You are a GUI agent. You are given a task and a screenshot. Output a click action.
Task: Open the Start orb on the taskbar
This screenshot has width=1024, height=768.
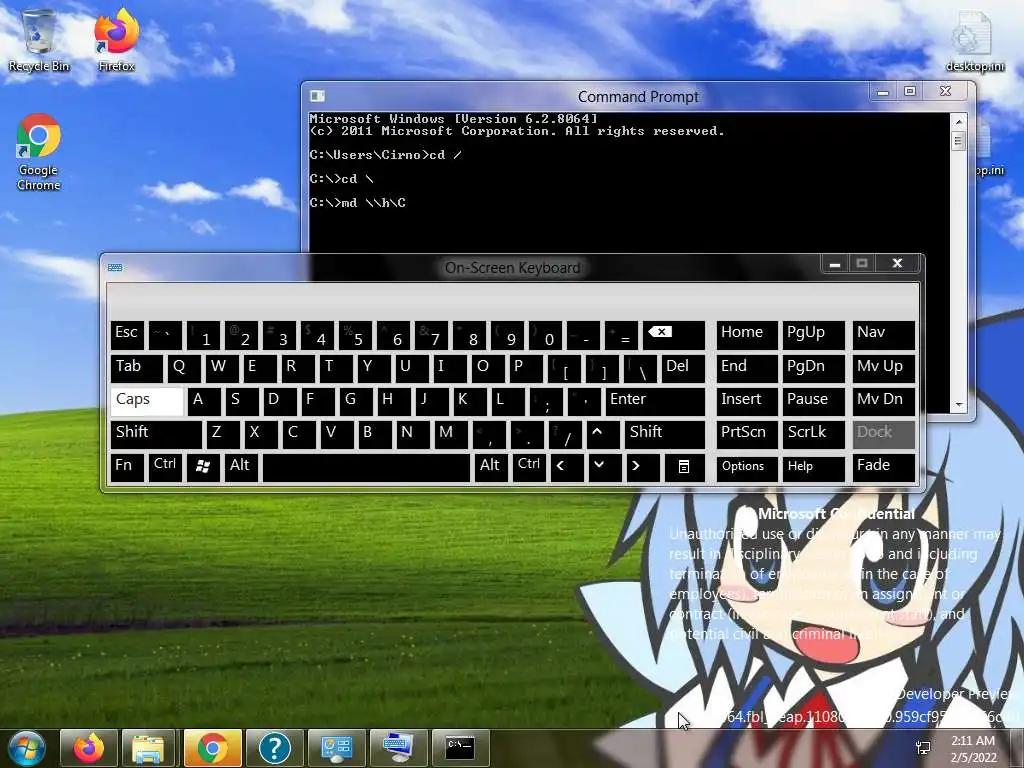25,748
